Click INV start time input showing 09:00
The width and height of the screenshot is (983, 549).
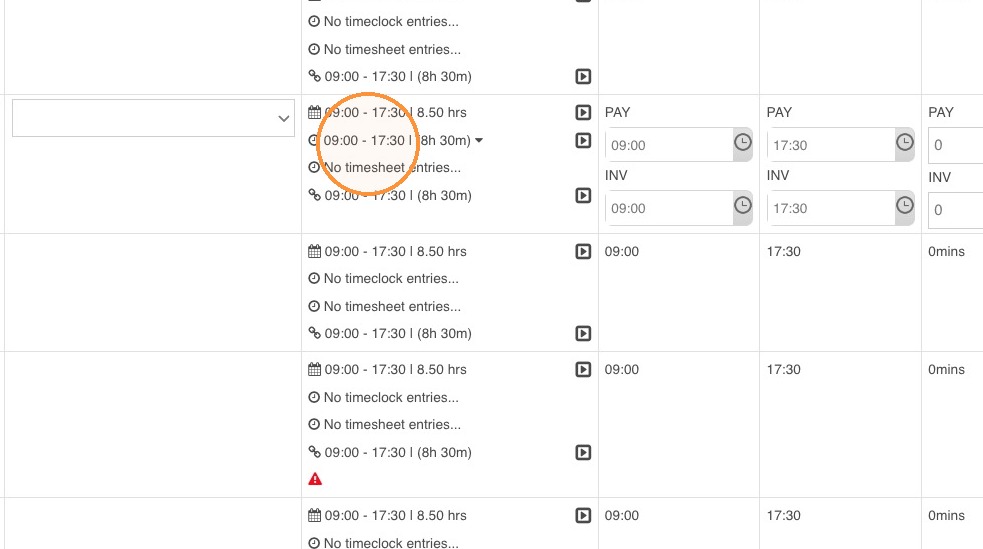[x=668, y=208]
